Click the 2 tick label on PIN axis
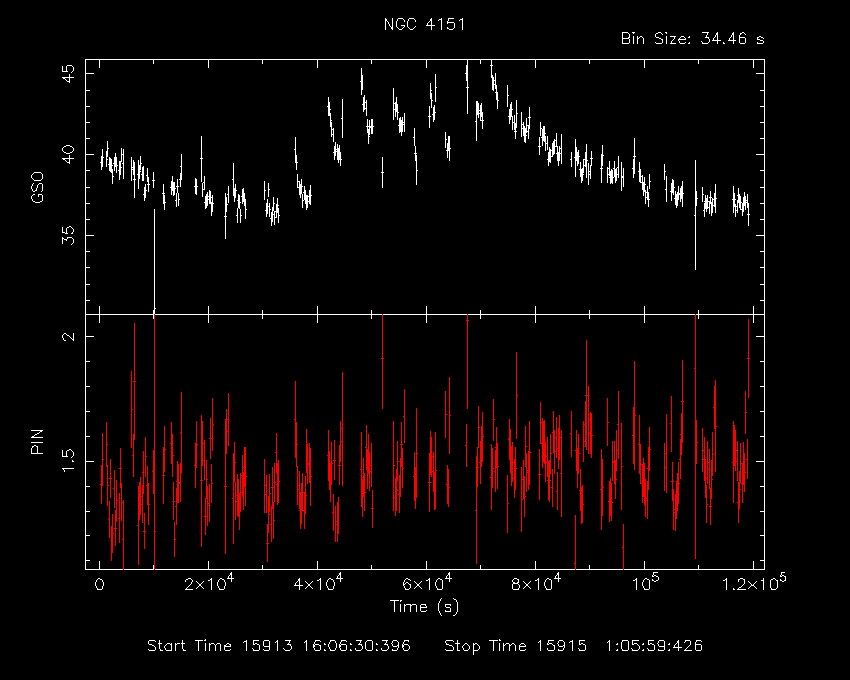Image resolution: width=850 pixels, height=680 pixels. pyautogui.click(x=69, y=336)
